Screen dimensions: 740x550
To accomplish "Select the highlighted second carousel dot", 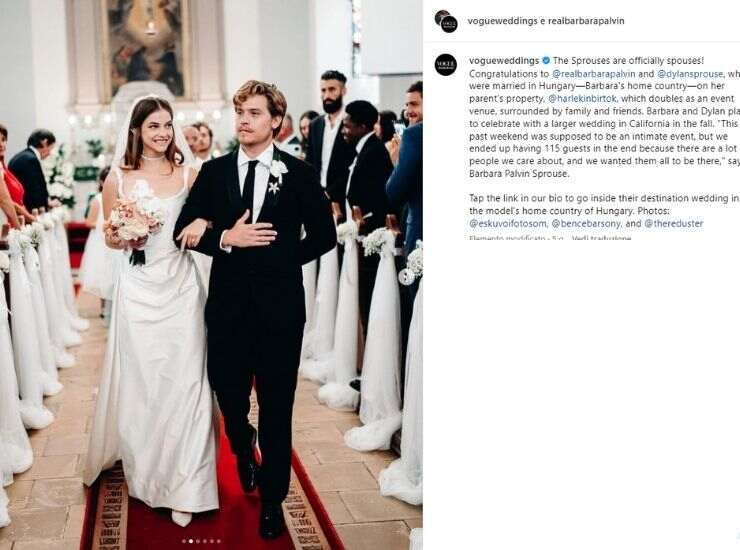I will 191,541.
